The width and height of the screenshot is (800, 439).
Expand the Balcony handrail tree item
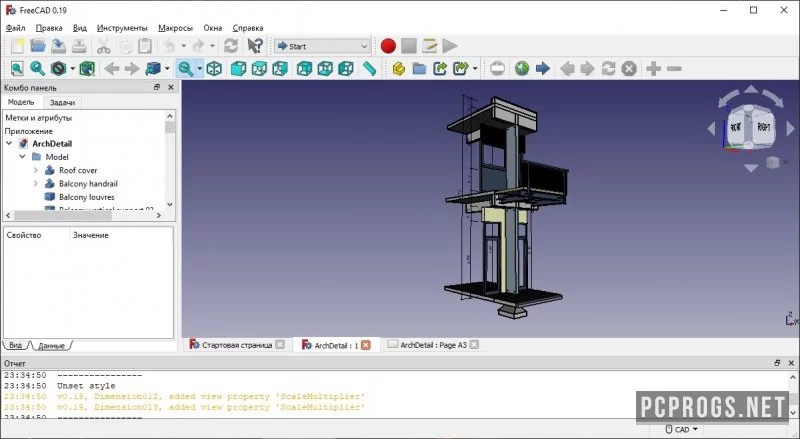[35, 183]
